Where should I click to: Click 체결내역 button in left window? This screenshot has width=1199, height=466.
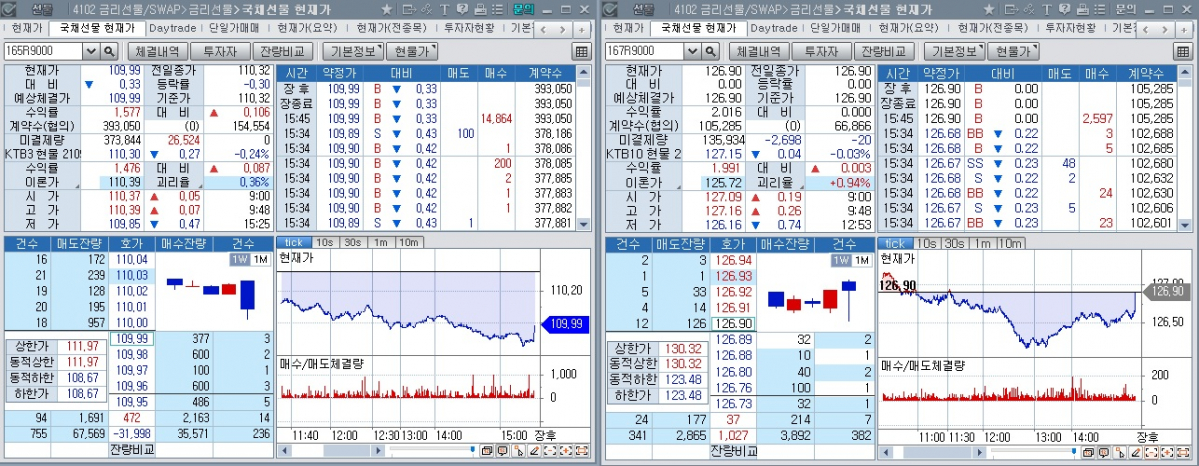[158, 51]
